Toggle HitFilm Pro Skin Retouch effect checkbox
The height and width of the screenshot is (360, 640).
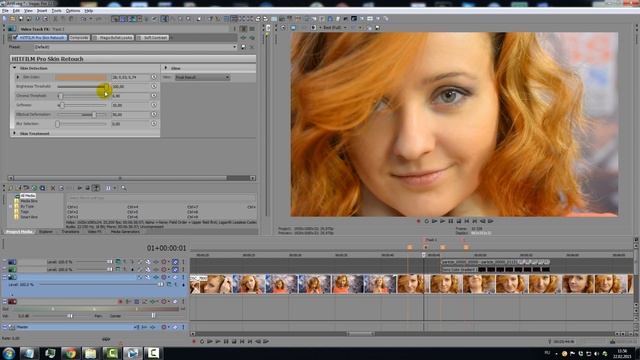pos(15,38)
